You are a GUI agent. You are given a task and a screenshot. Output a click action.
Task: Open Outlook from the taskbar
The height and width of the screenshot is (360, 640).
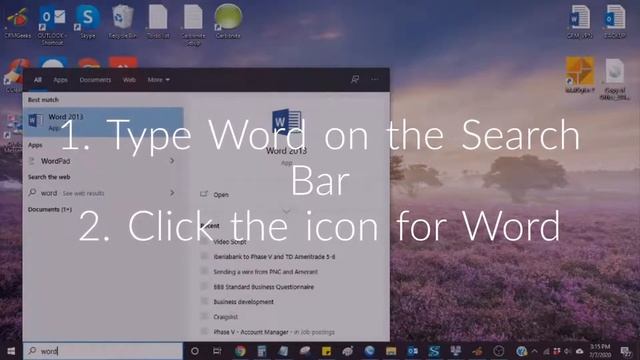click(413, 351)
